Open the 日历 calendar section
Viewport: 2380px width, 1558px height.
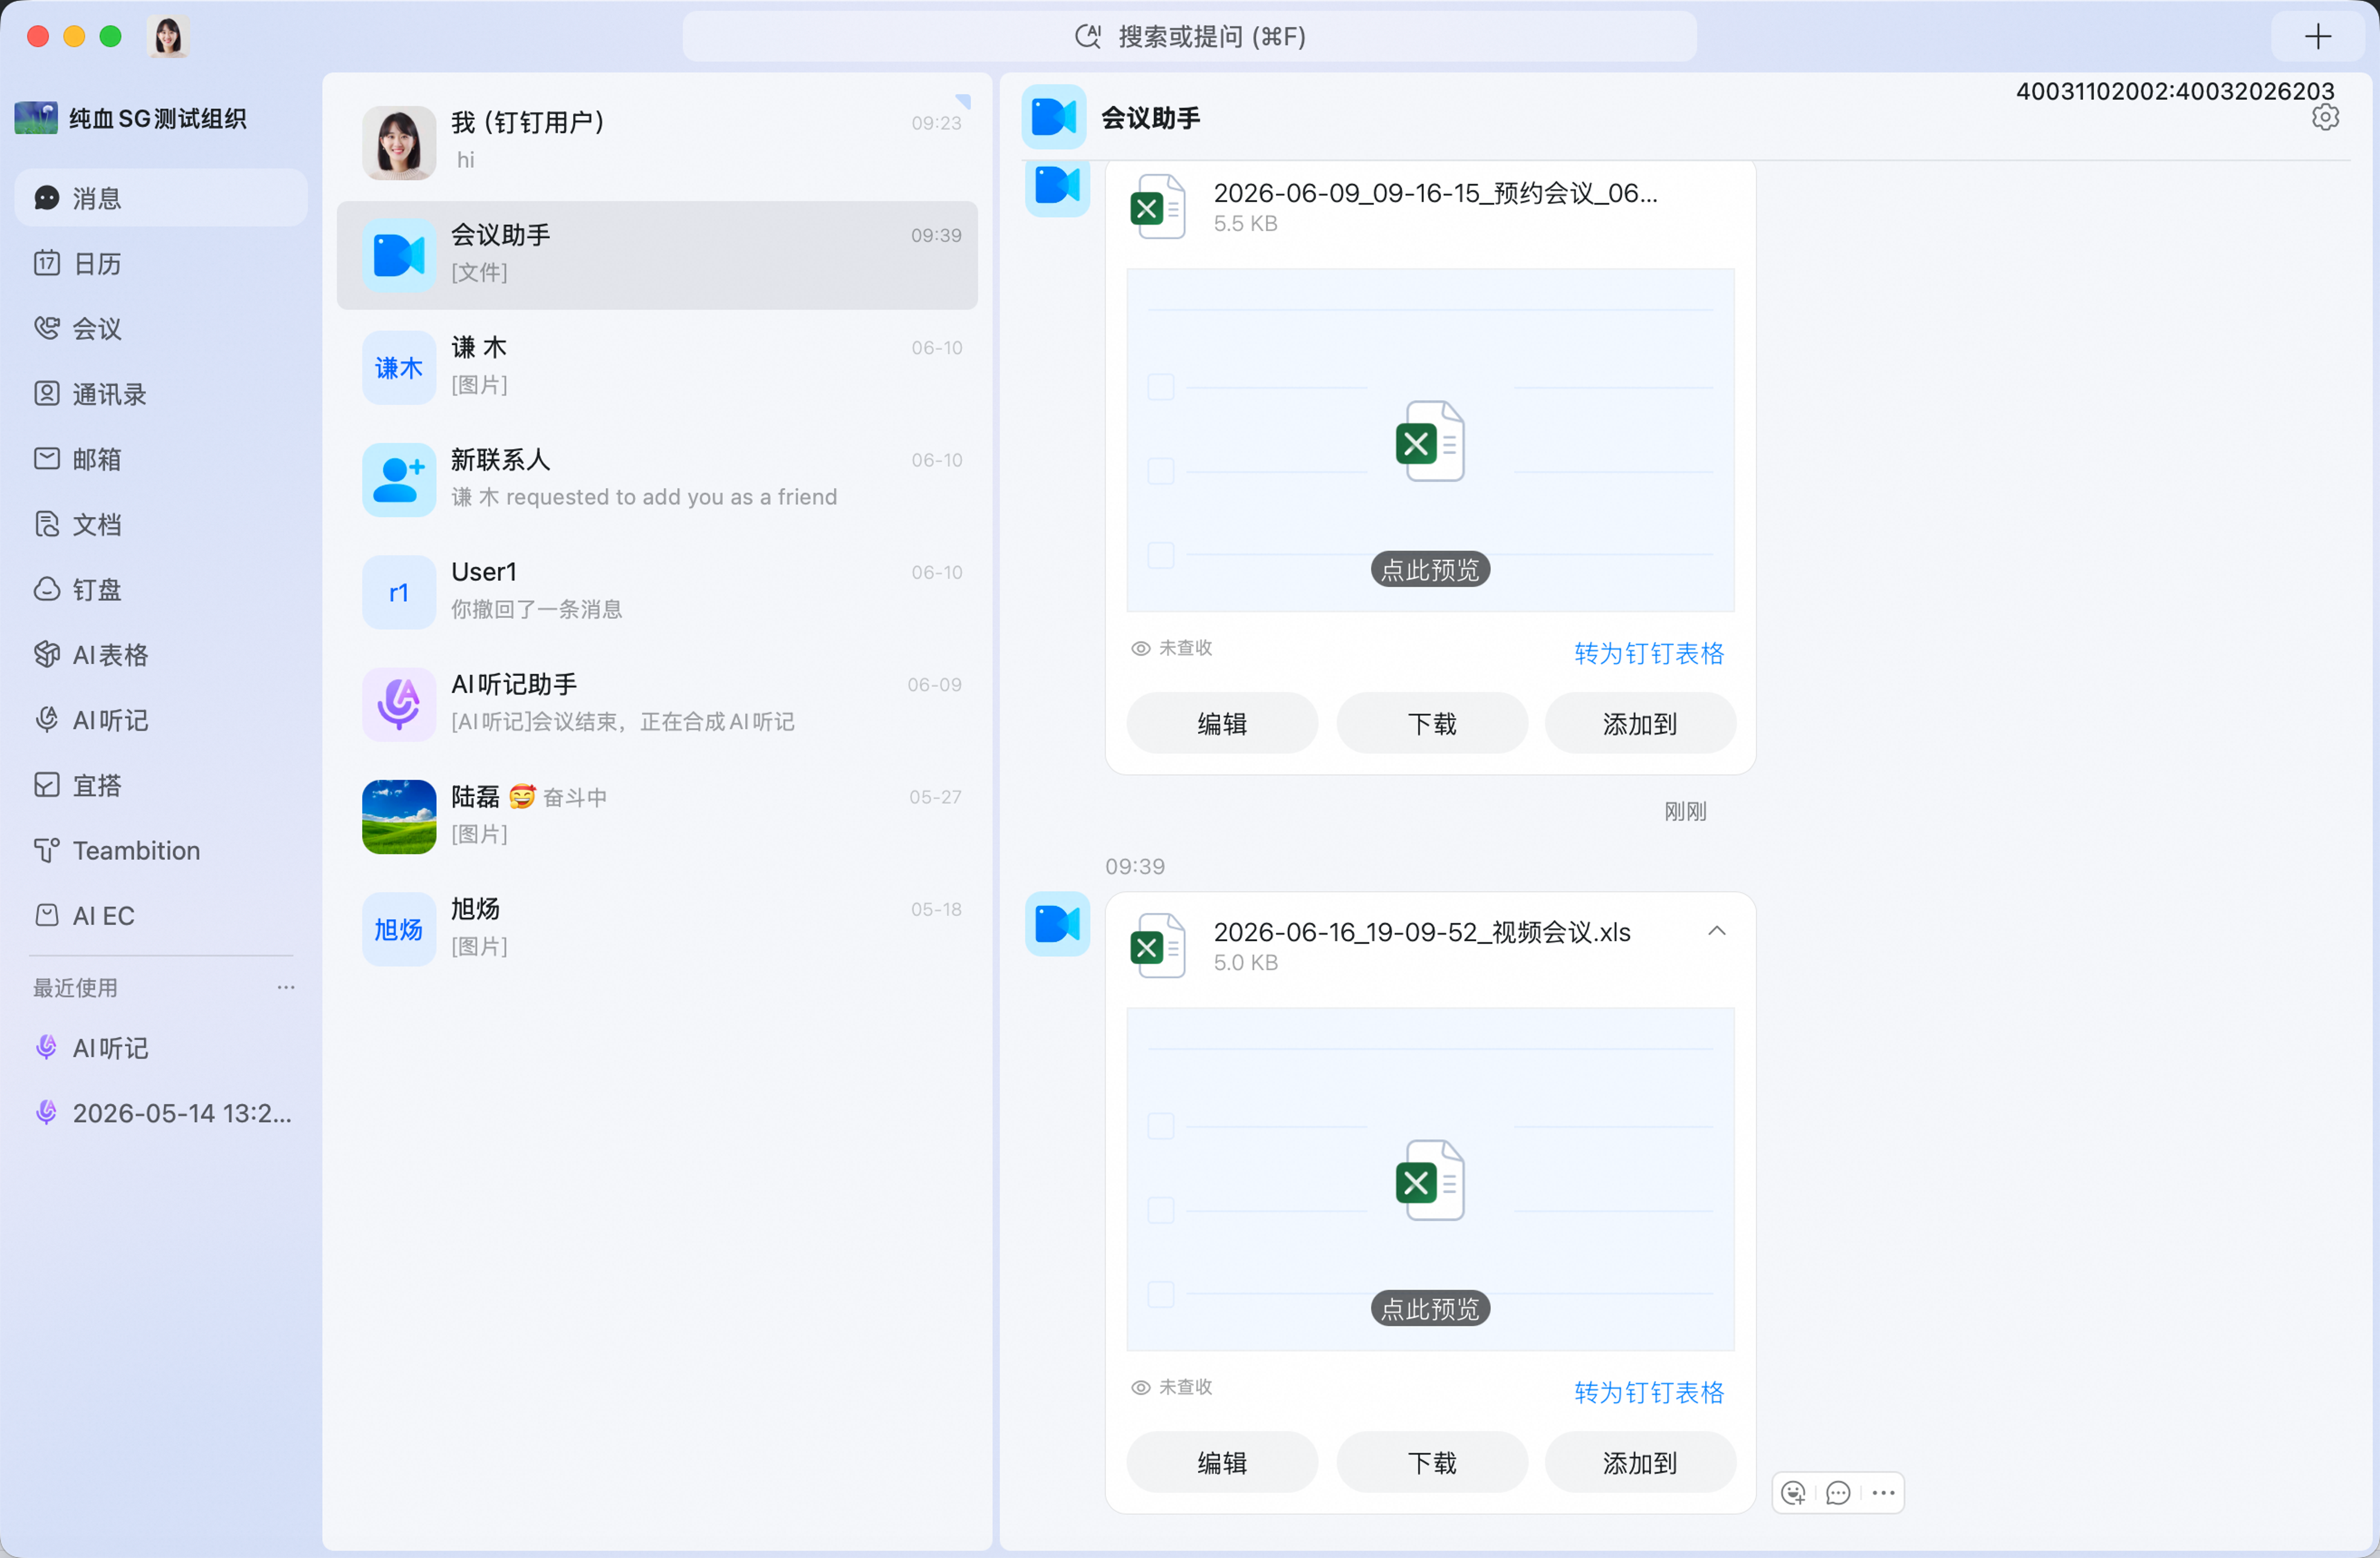(161, 263)
